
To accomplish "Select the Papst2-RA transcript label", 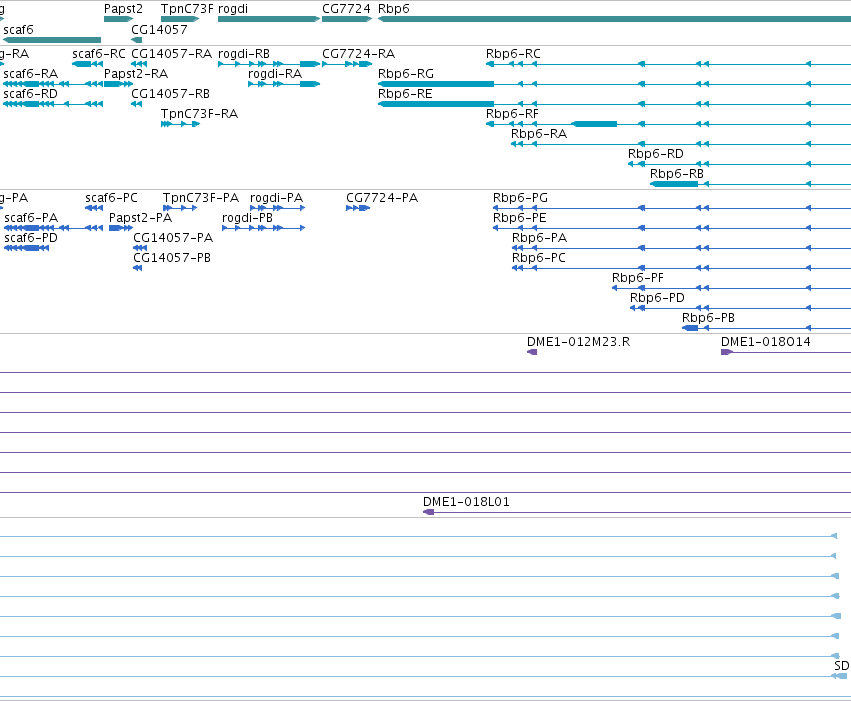I will pyautogui.click(x=136, y=74).
